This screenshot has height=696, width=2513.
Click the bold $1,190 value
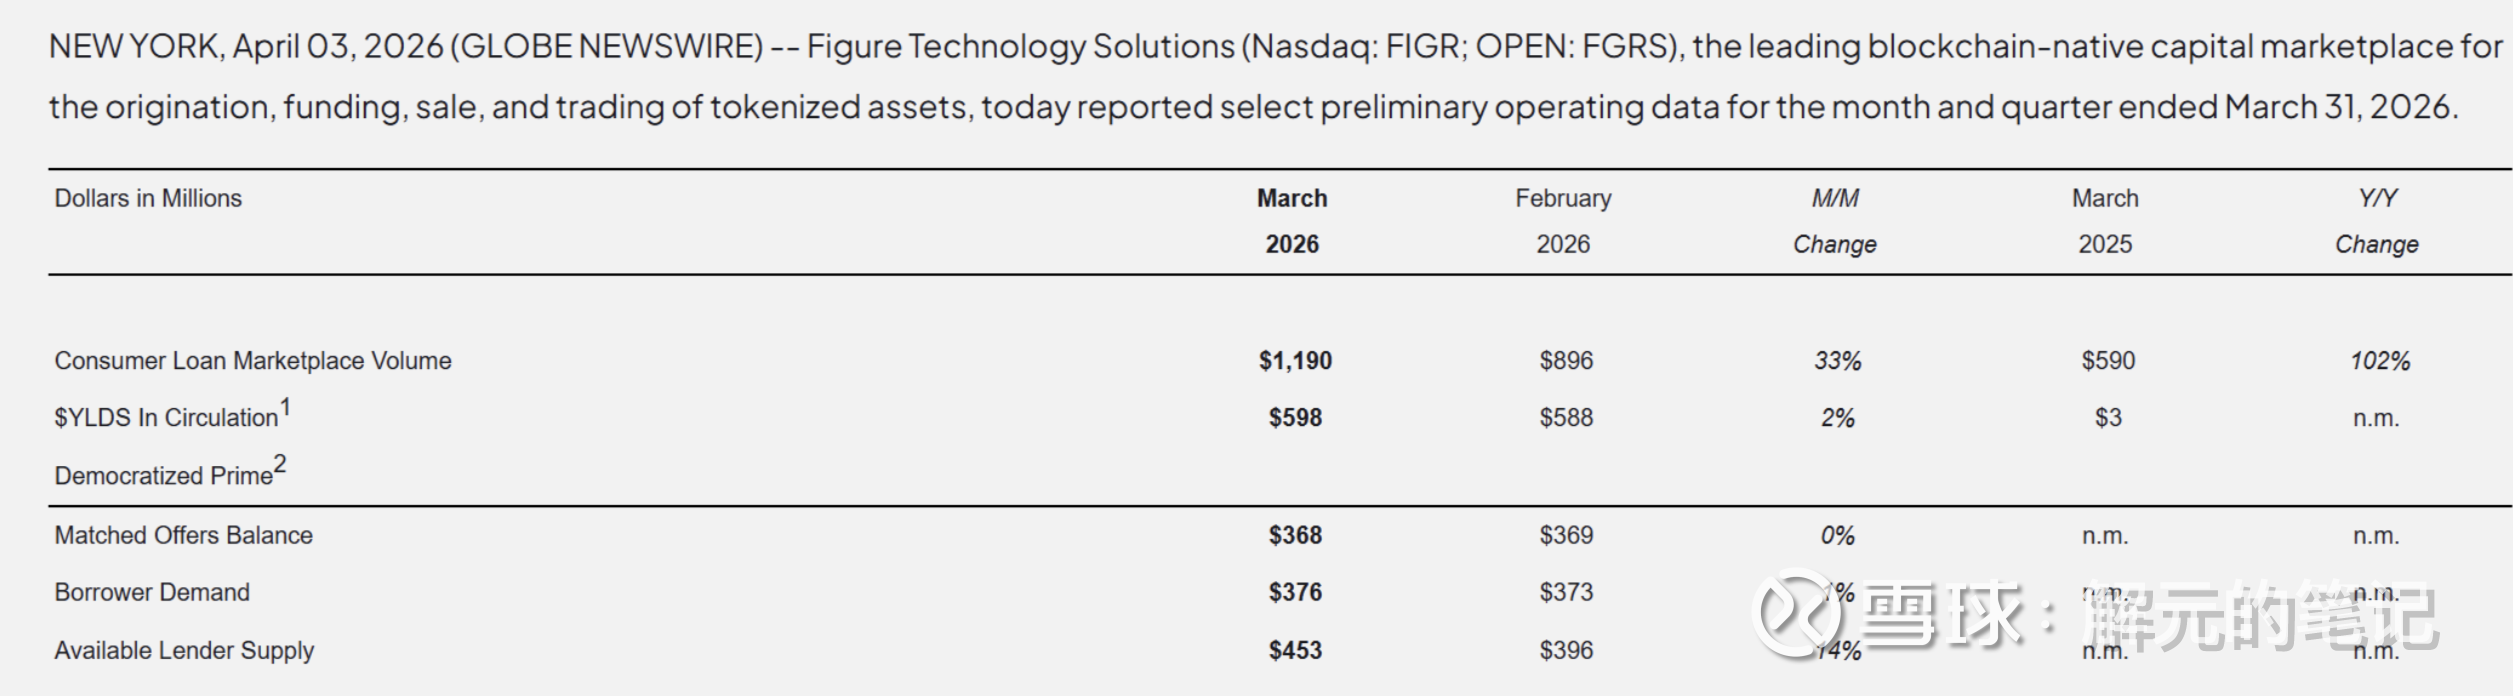click(x=1295, y=361)
